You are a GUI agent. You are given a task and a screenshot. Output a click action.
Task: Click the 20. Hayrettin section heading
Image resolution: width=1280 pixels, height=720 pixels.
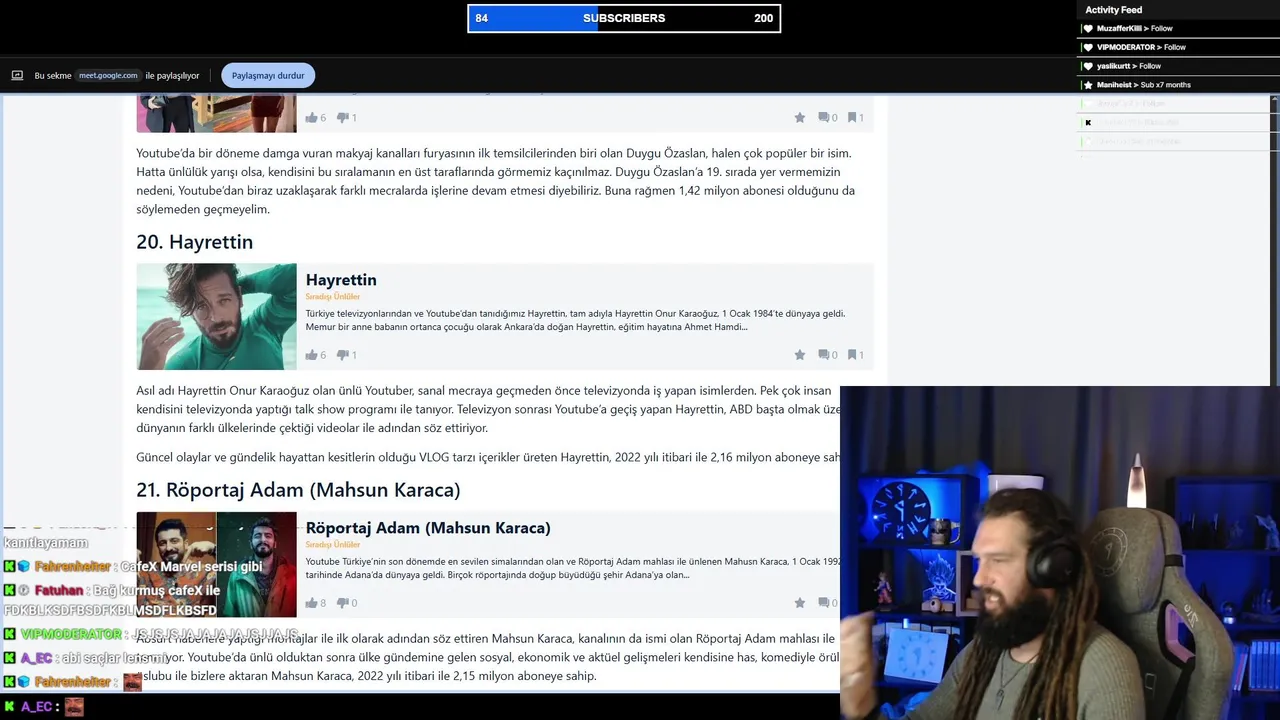[x=195, y=242]
